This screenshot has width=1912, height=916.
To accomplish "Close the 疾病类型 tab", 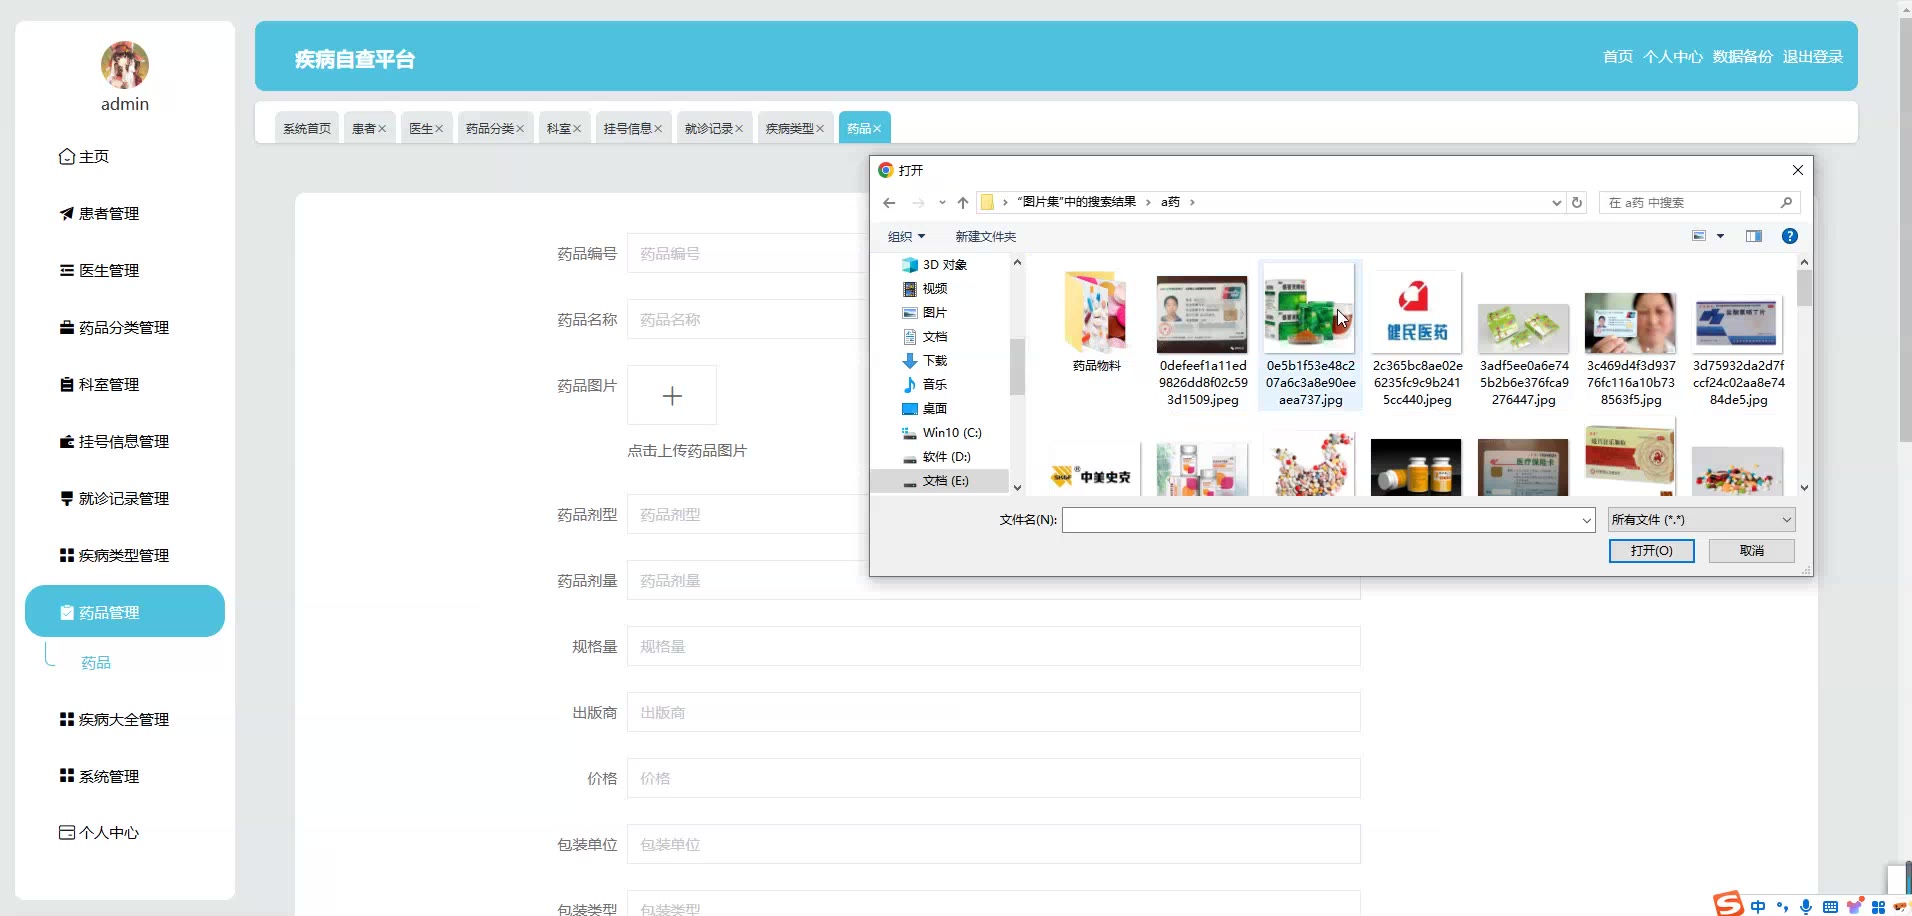I will tap(820, 129).
